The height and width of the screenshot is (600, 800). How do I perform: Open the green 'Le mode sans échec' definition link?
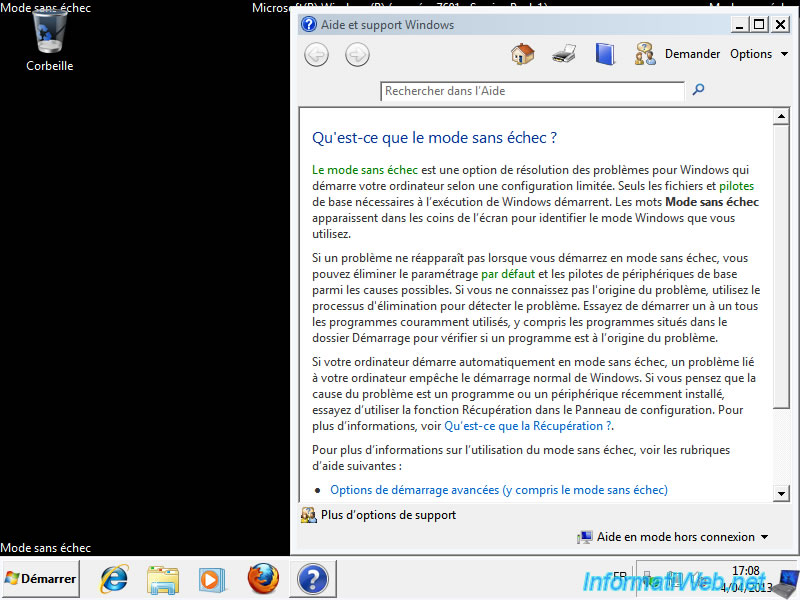coord(365,170)
